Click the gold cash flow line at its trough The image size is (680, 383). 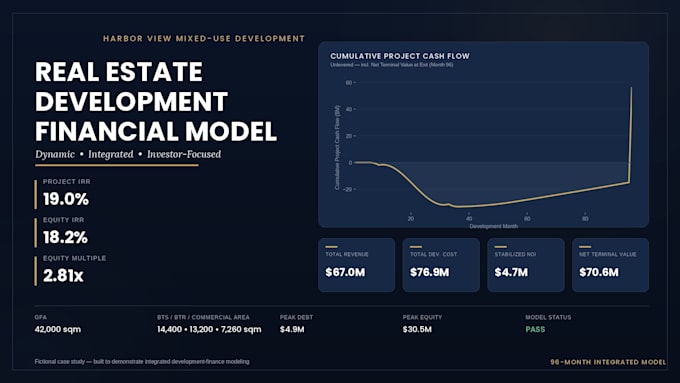tap(456, 206)
